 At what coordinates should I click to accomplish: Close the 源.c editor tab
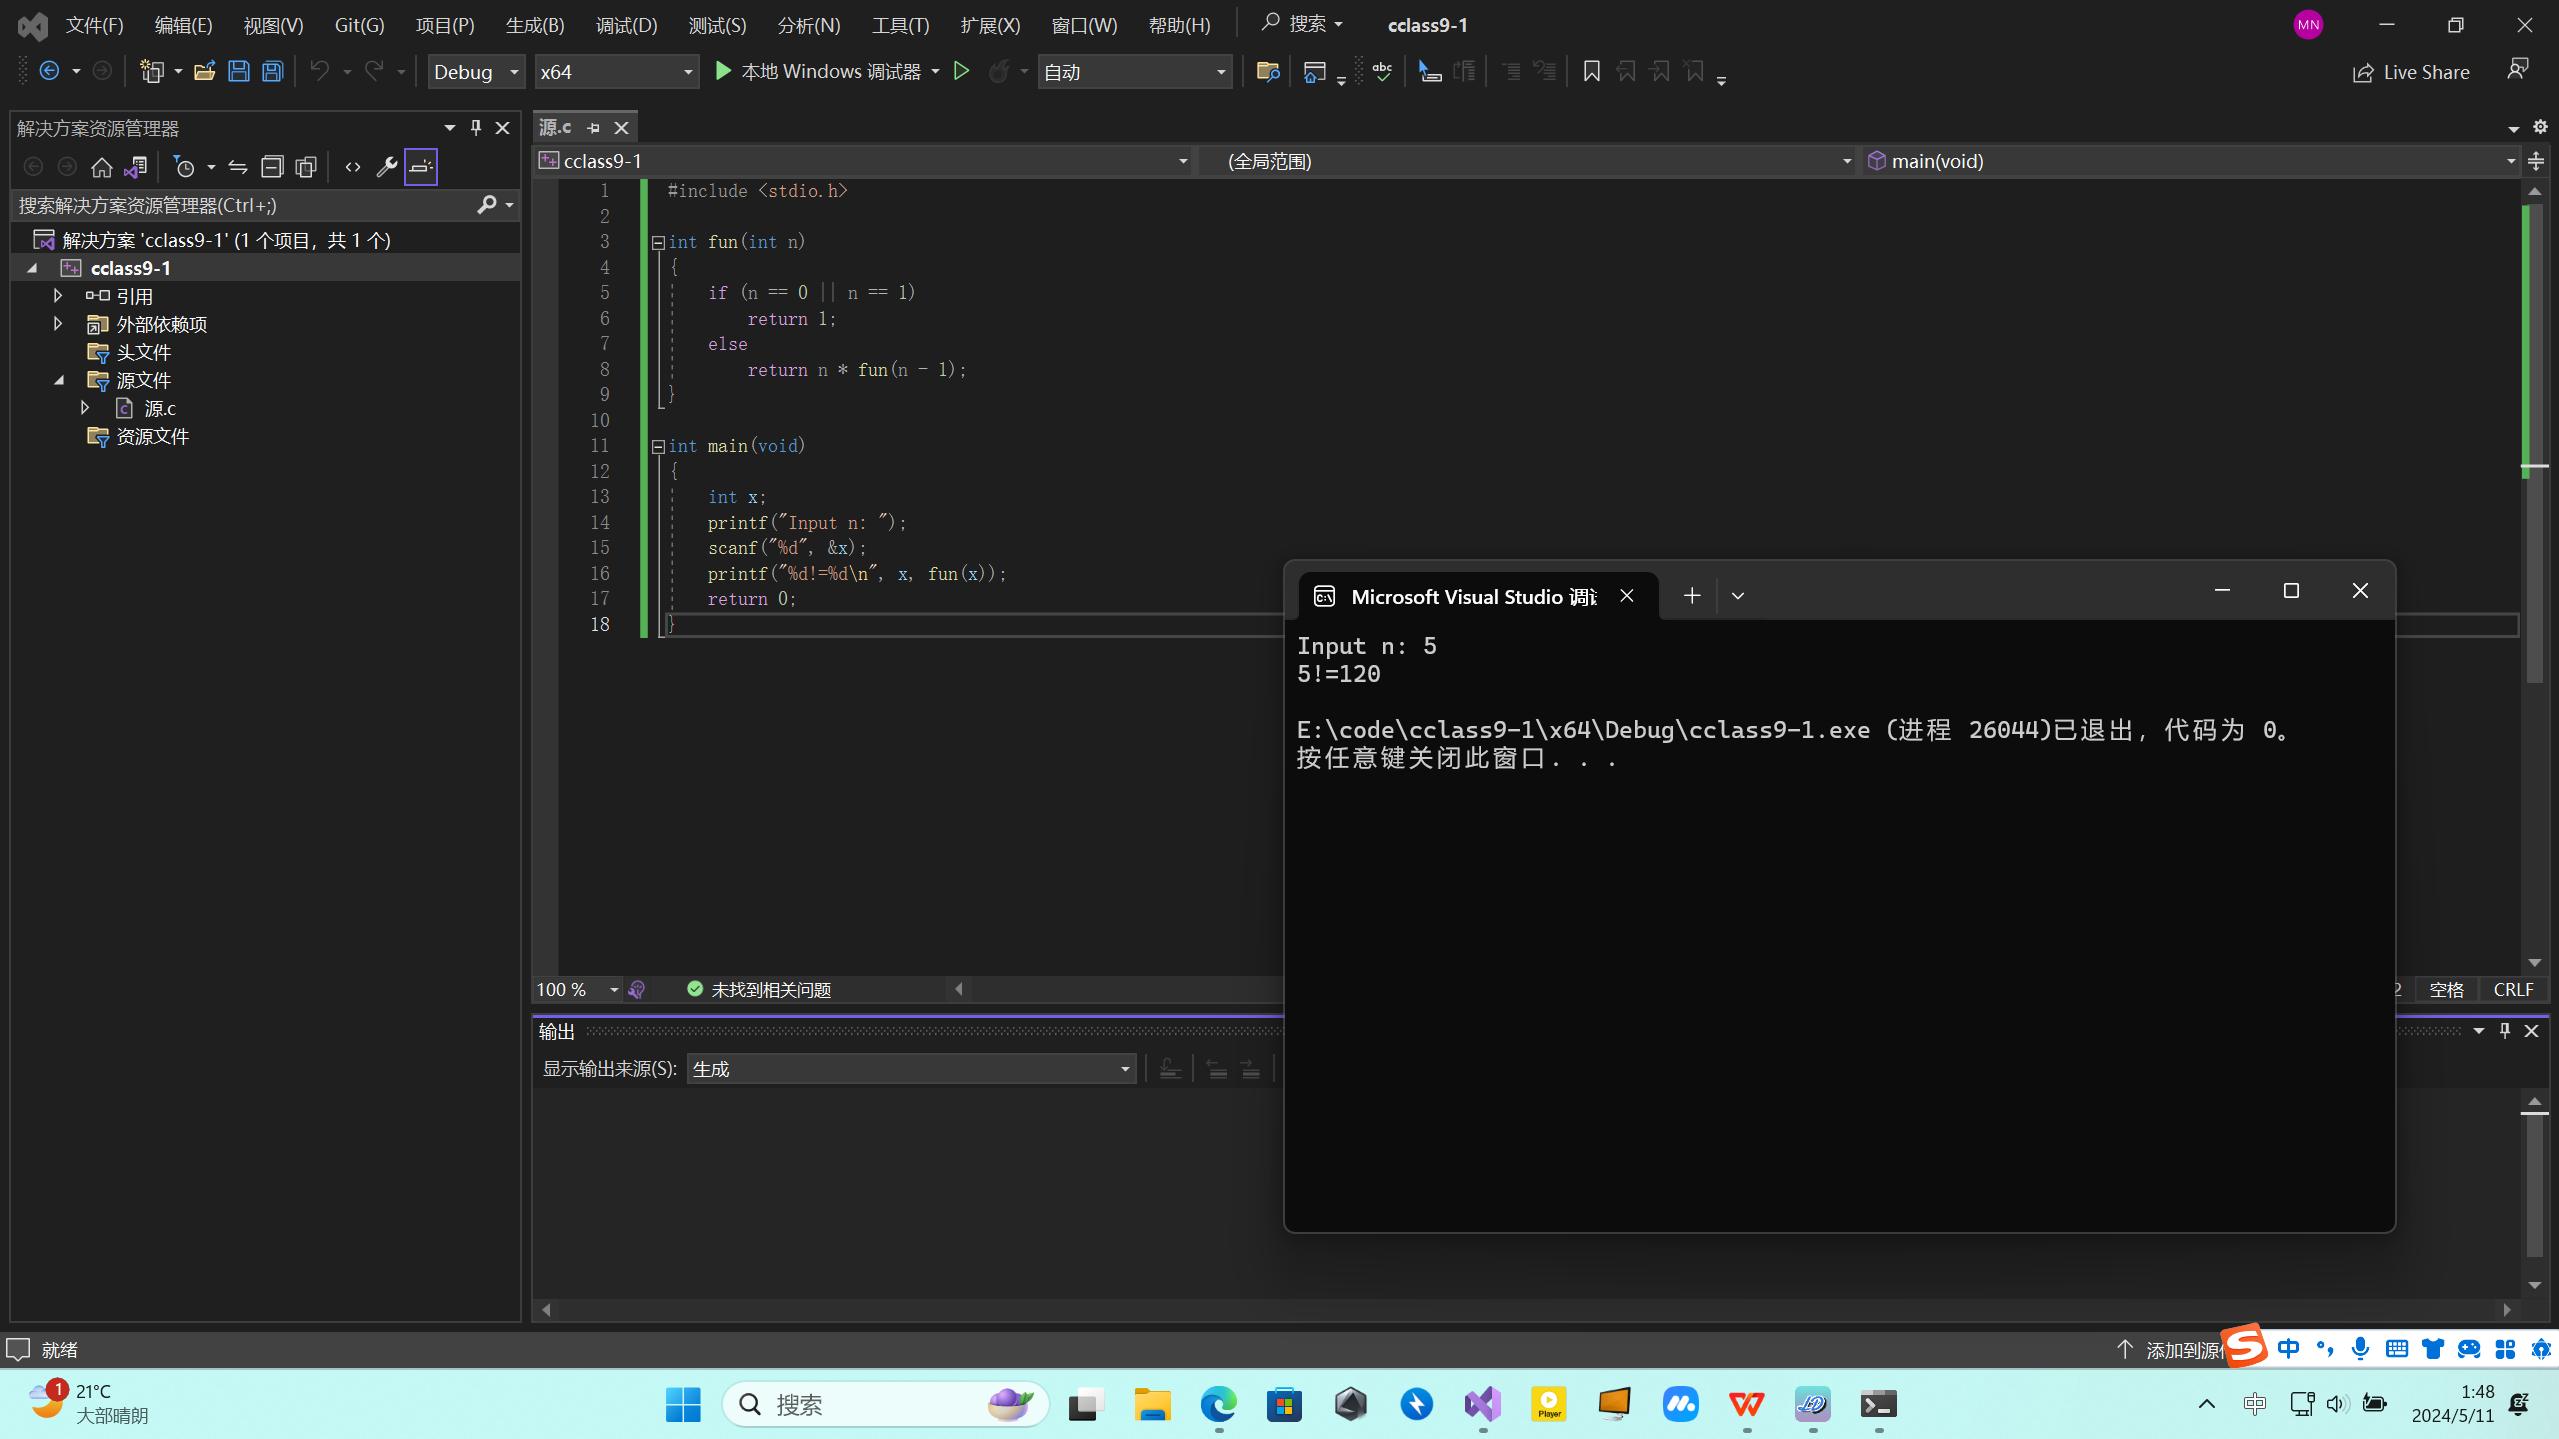point(622,128)
